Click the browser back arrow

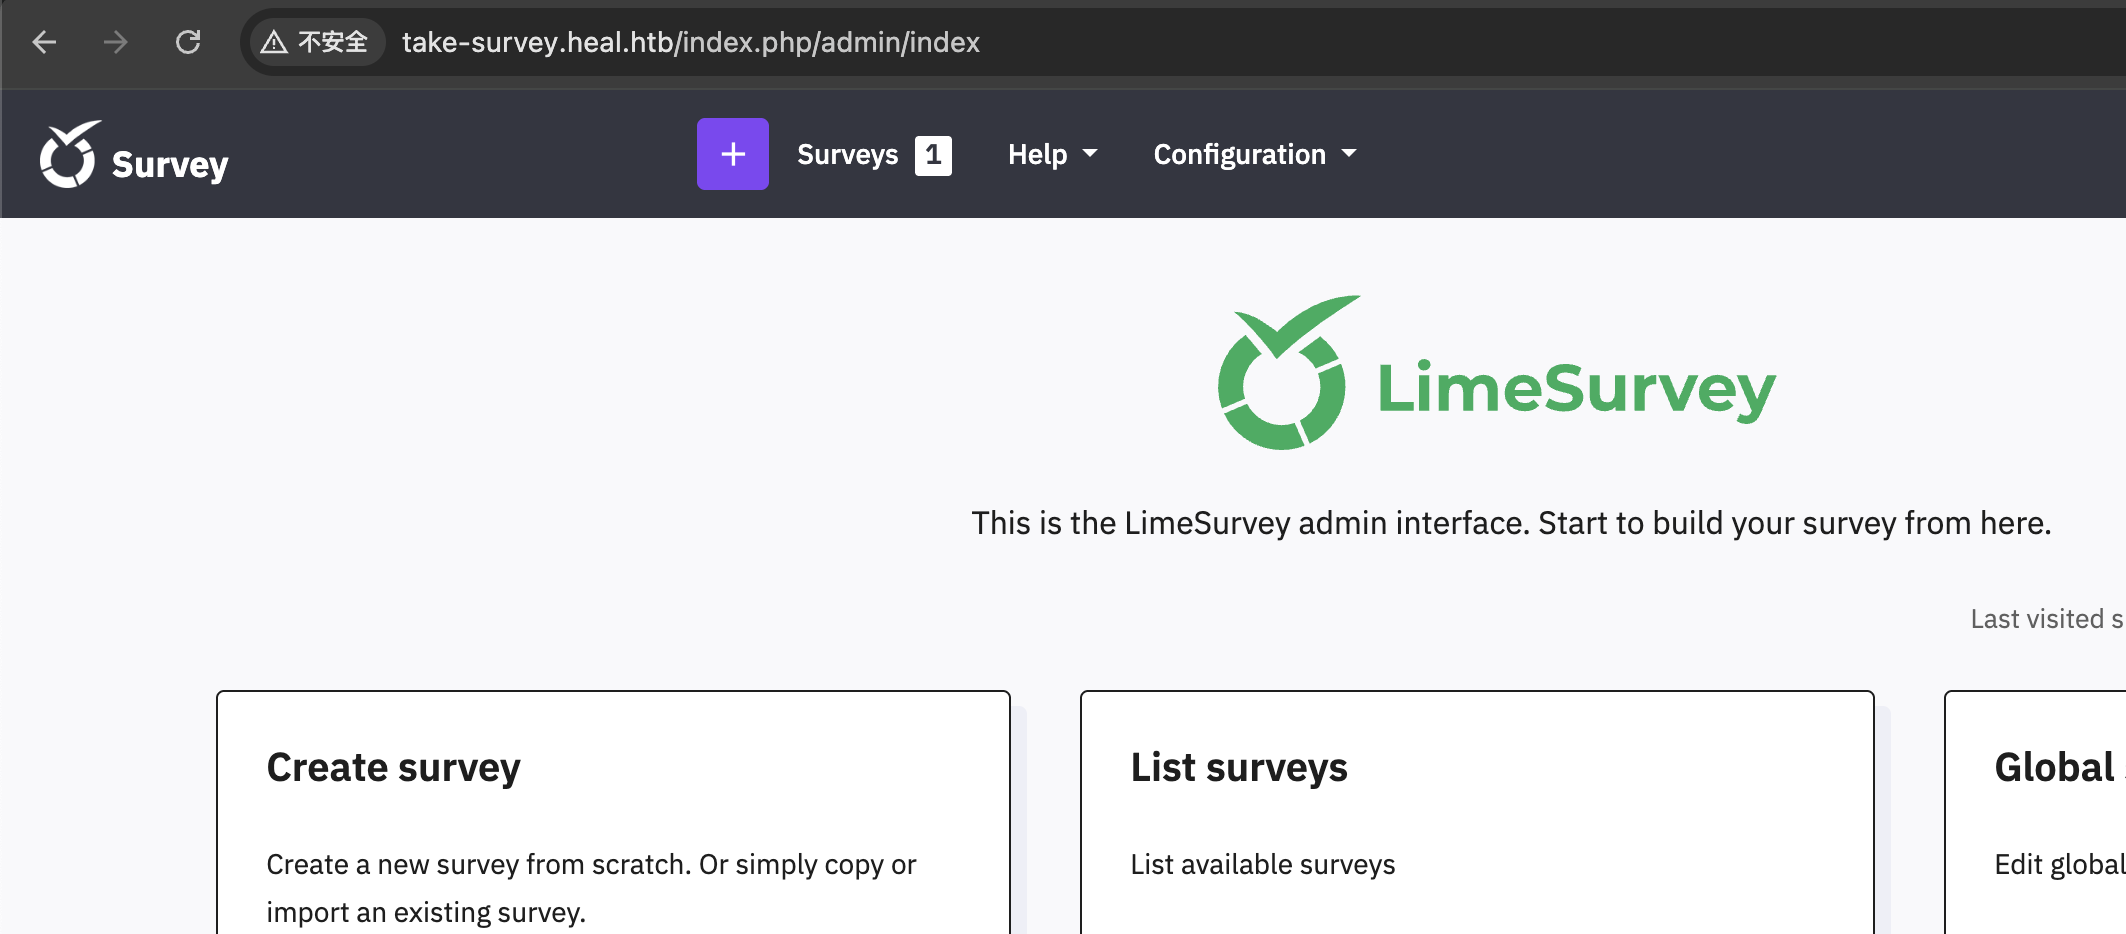pyautogui.click(x=43, y=42)
